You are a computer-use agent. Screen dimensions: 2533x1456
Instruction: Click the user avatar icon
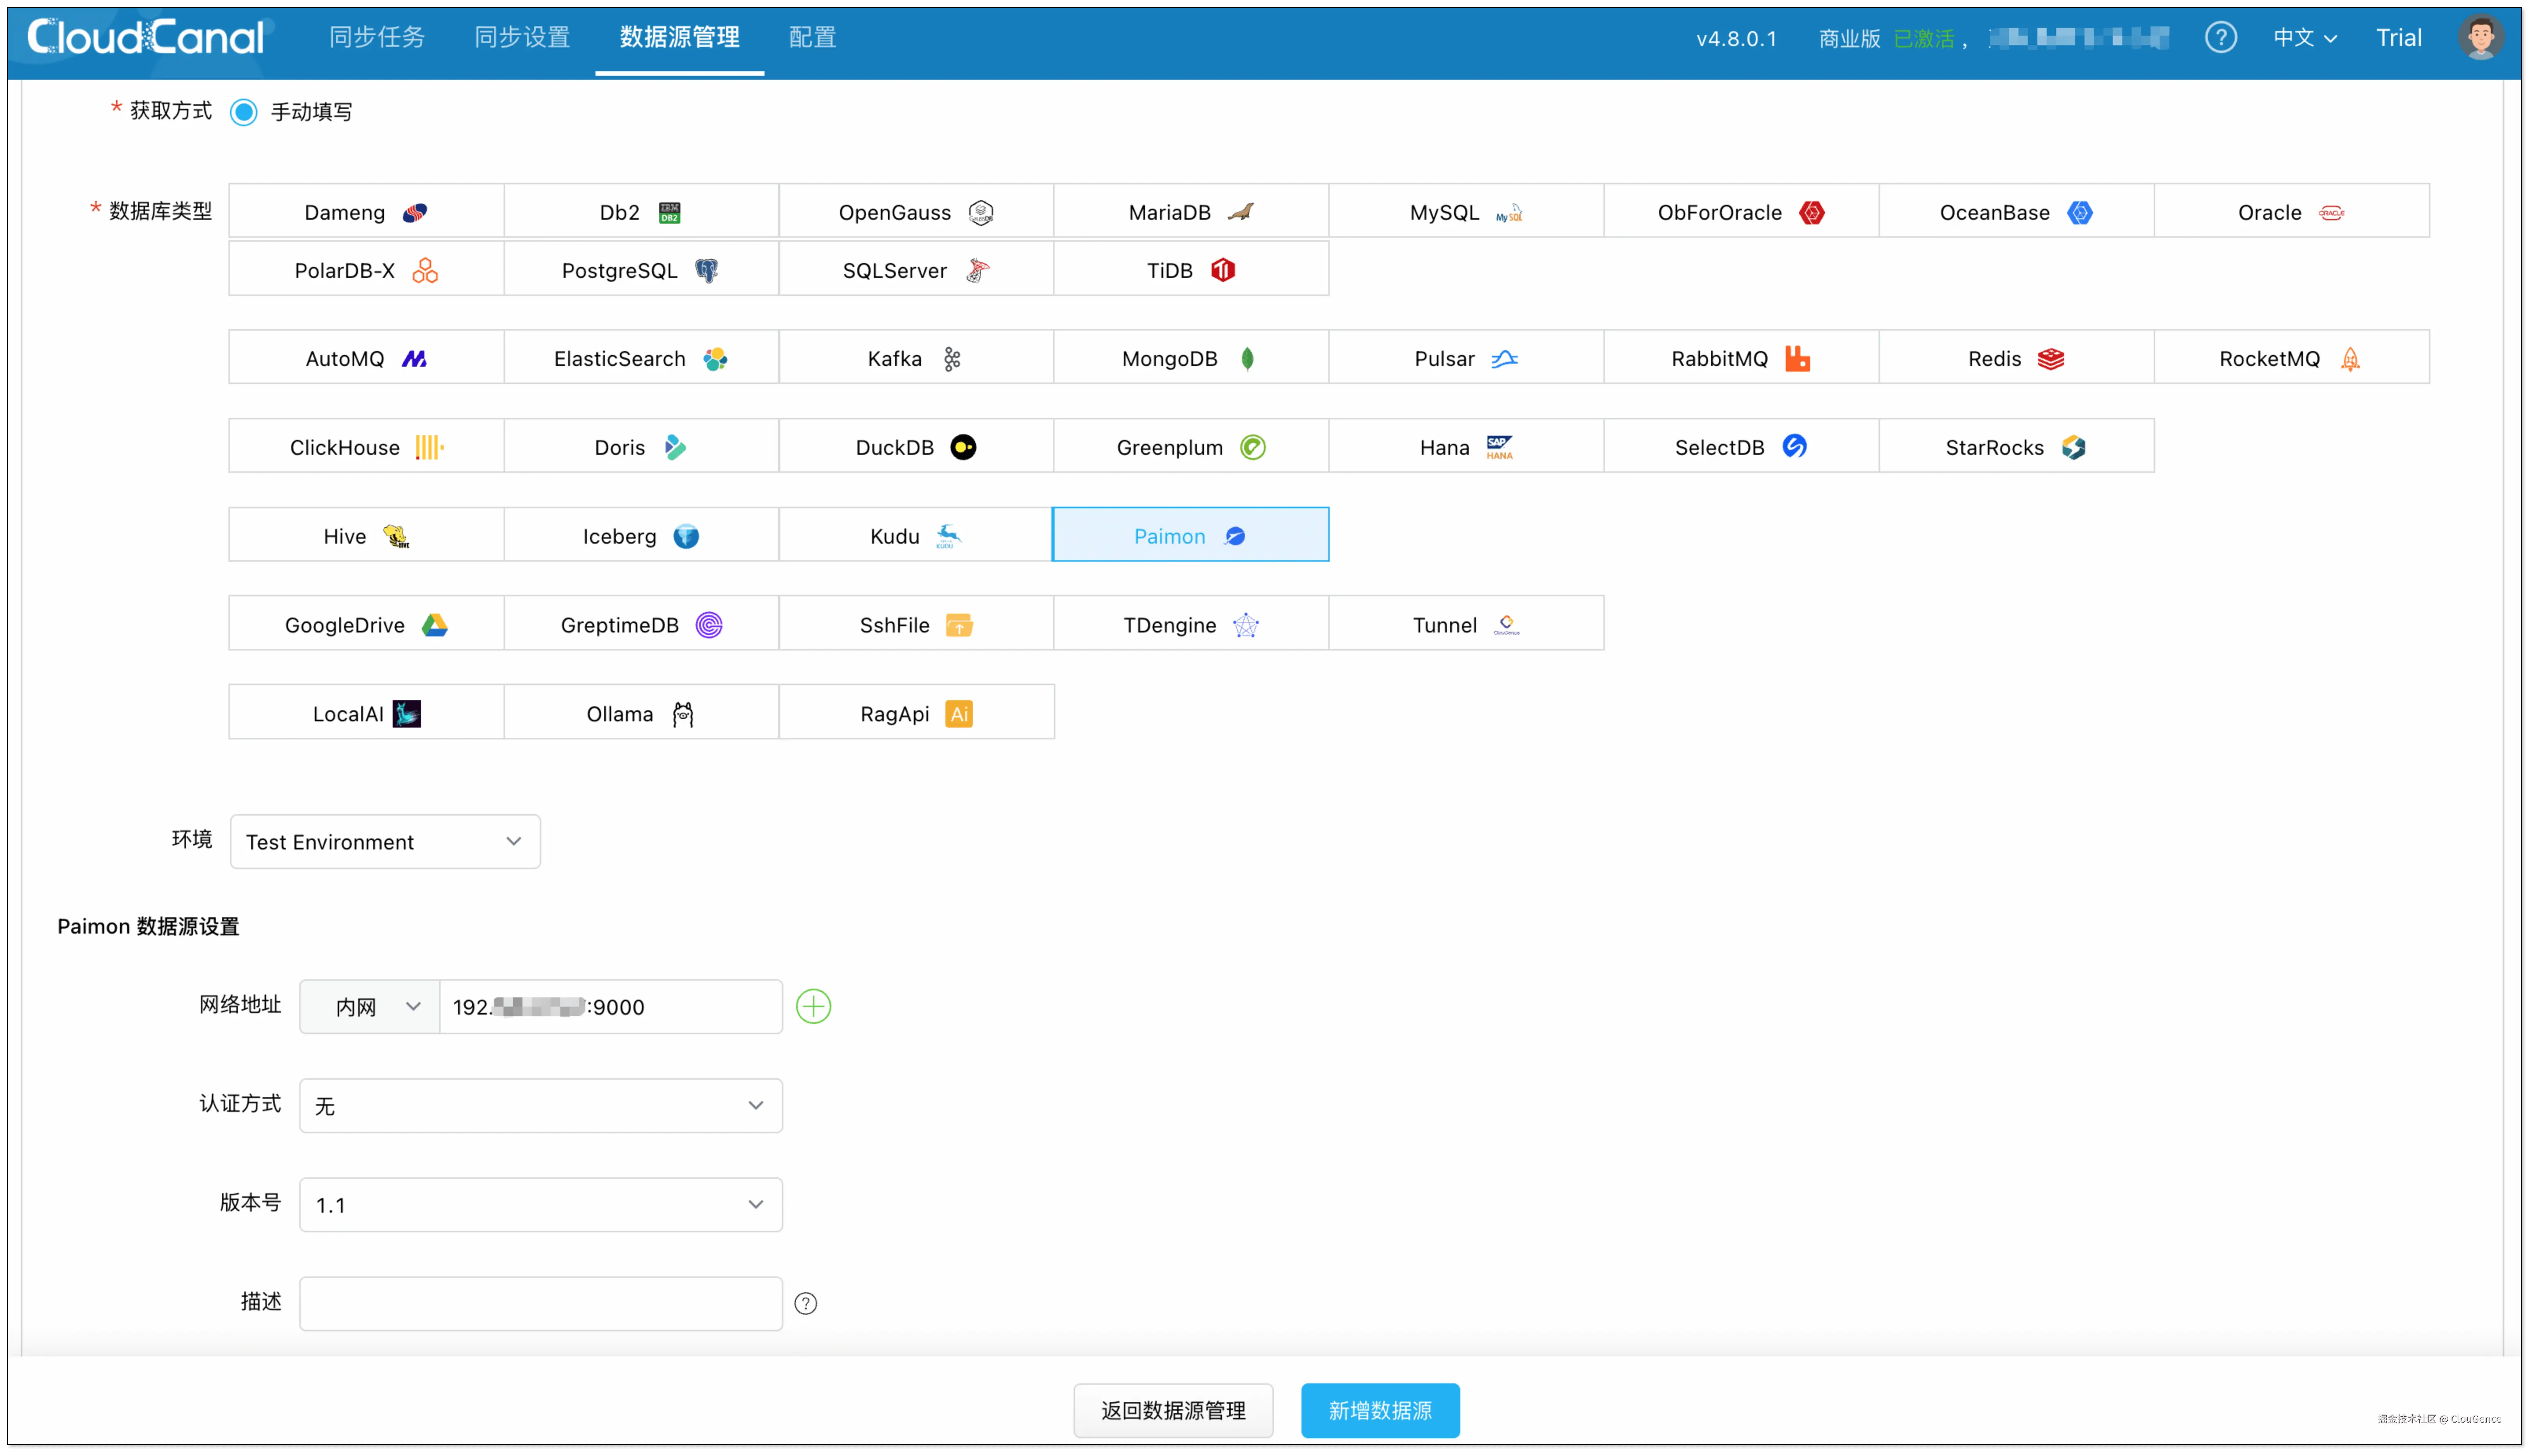(2480, 38)
